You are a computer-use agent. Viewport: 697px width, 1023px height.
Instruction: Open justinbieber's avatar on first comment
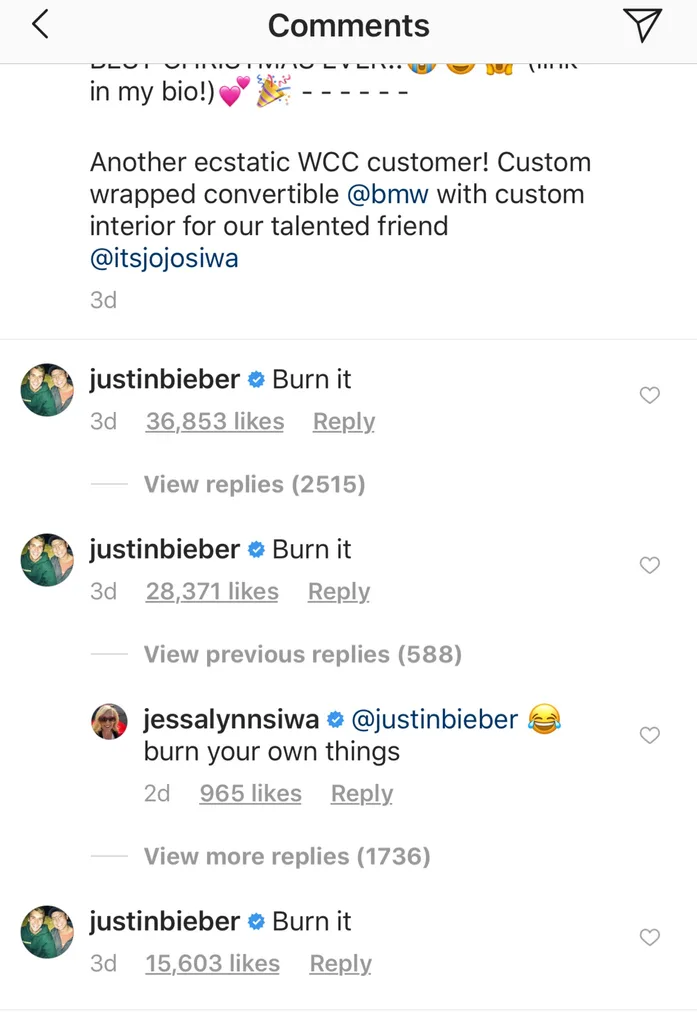pos(47,389)
